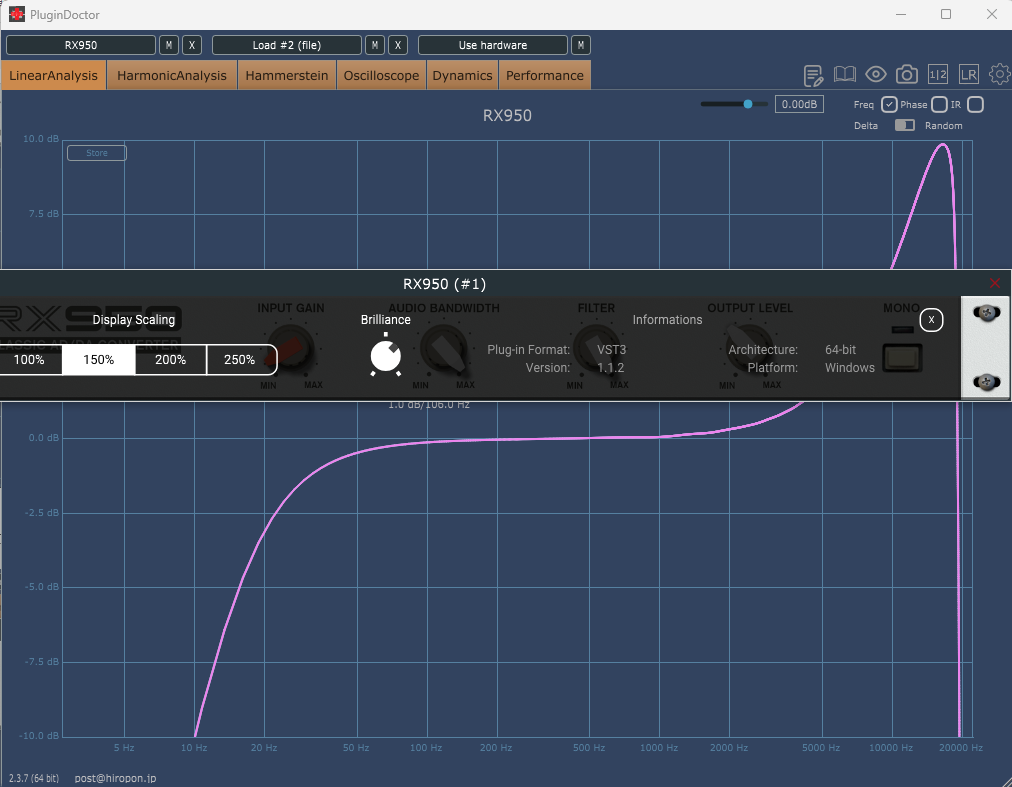Click Load #2 (file) button
The width and height of the screenshot is (1012, 787).
[x=287, y=45]
